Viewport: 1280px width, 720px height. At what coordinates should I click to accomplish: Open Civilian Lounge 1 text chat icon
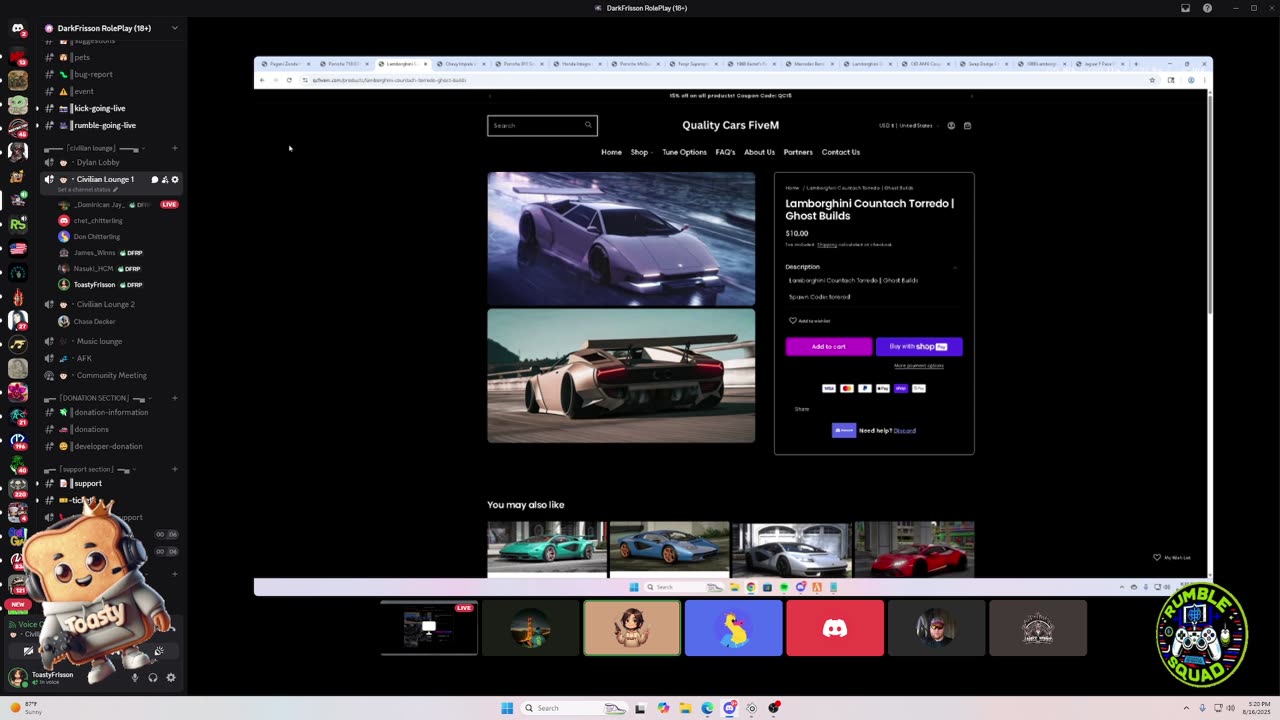pyautogui.click(x=155, y=180)
